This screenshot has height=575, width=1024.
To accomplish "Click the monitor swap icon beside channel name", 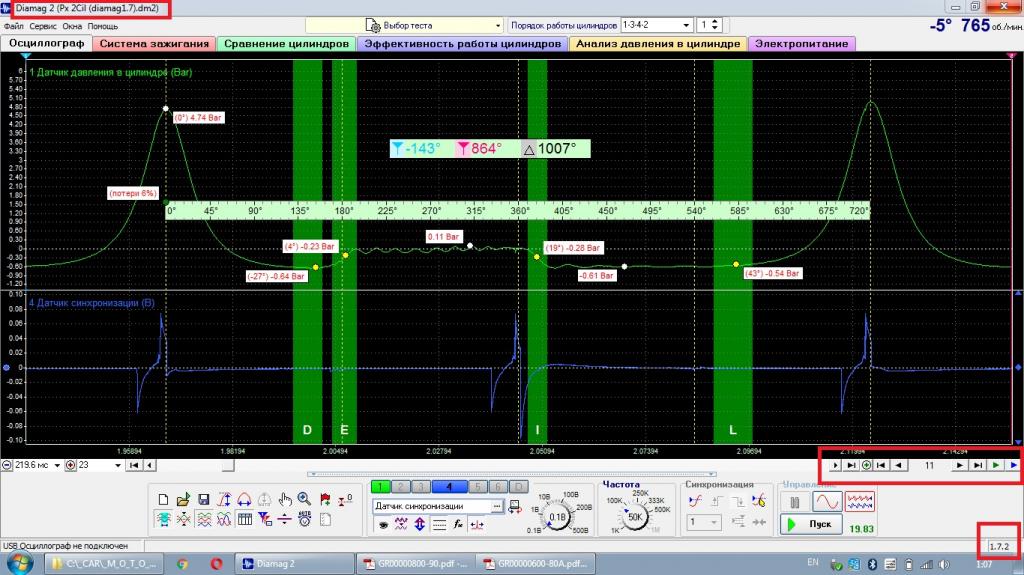I will pos(515,506).
